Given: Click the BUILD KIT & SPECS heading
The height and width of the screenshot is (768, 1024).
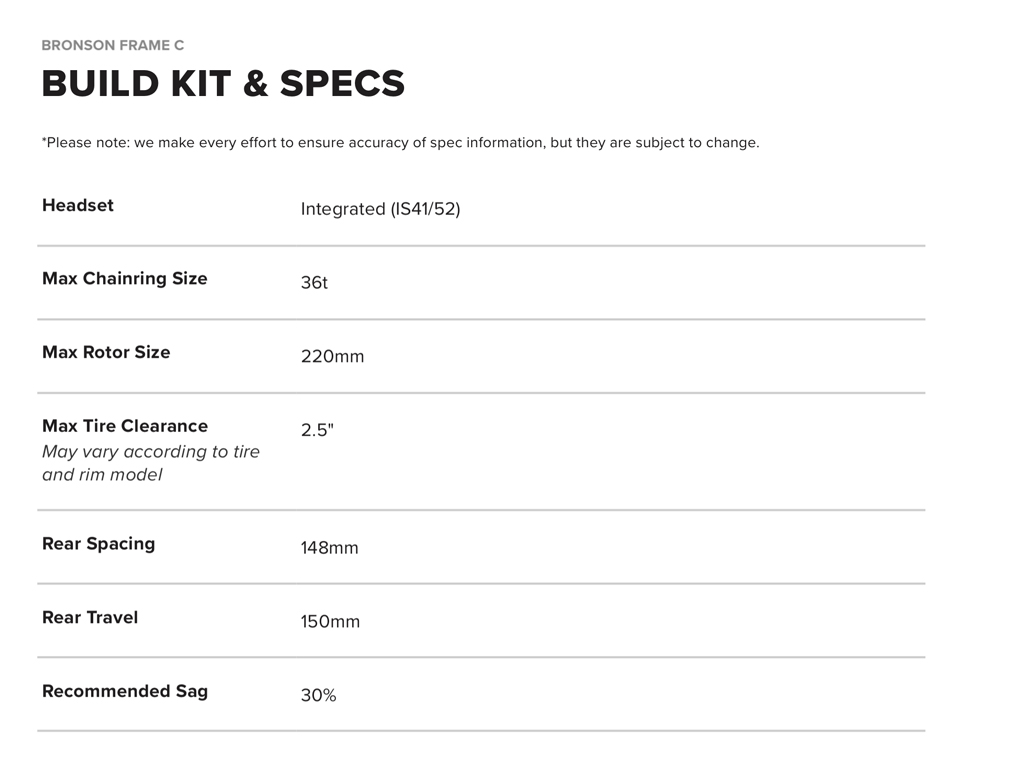Looking at the screenshot, I should click(223, 84).
